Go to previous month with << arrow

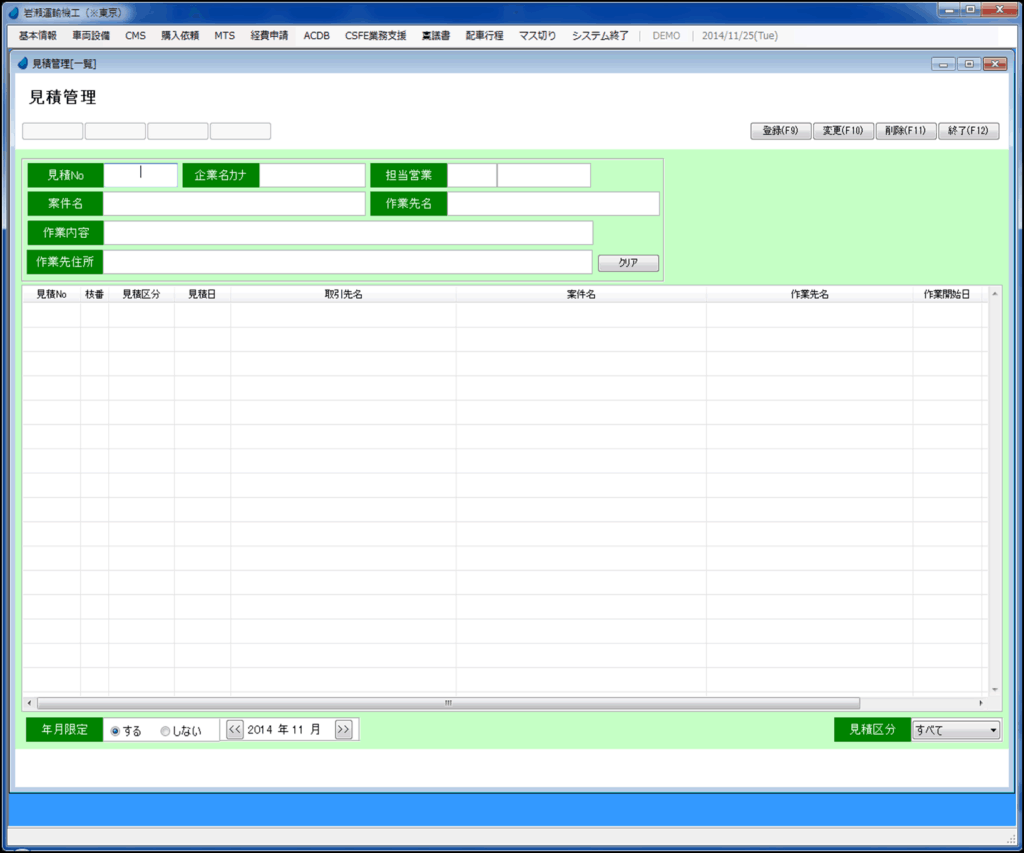tap(235, 730)
